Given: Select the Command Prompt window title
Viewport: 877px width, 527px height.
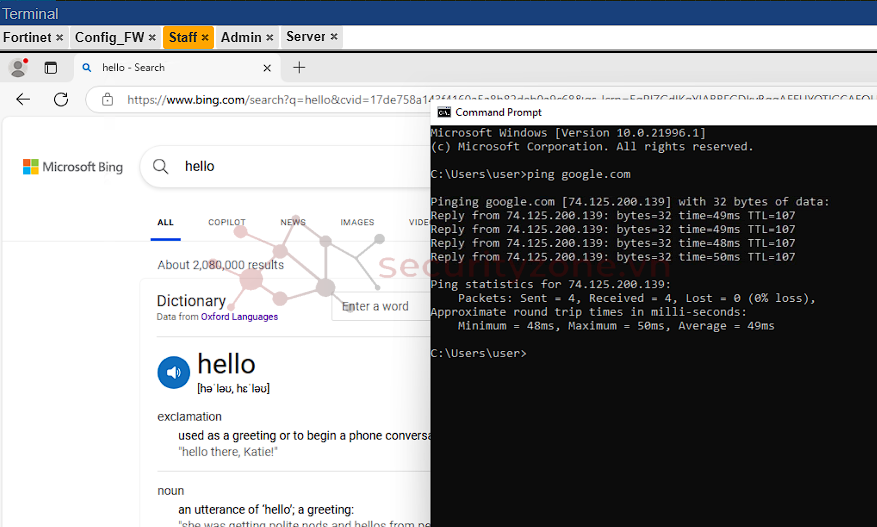Looking at the screenshot, I should [x=498, y=112].
